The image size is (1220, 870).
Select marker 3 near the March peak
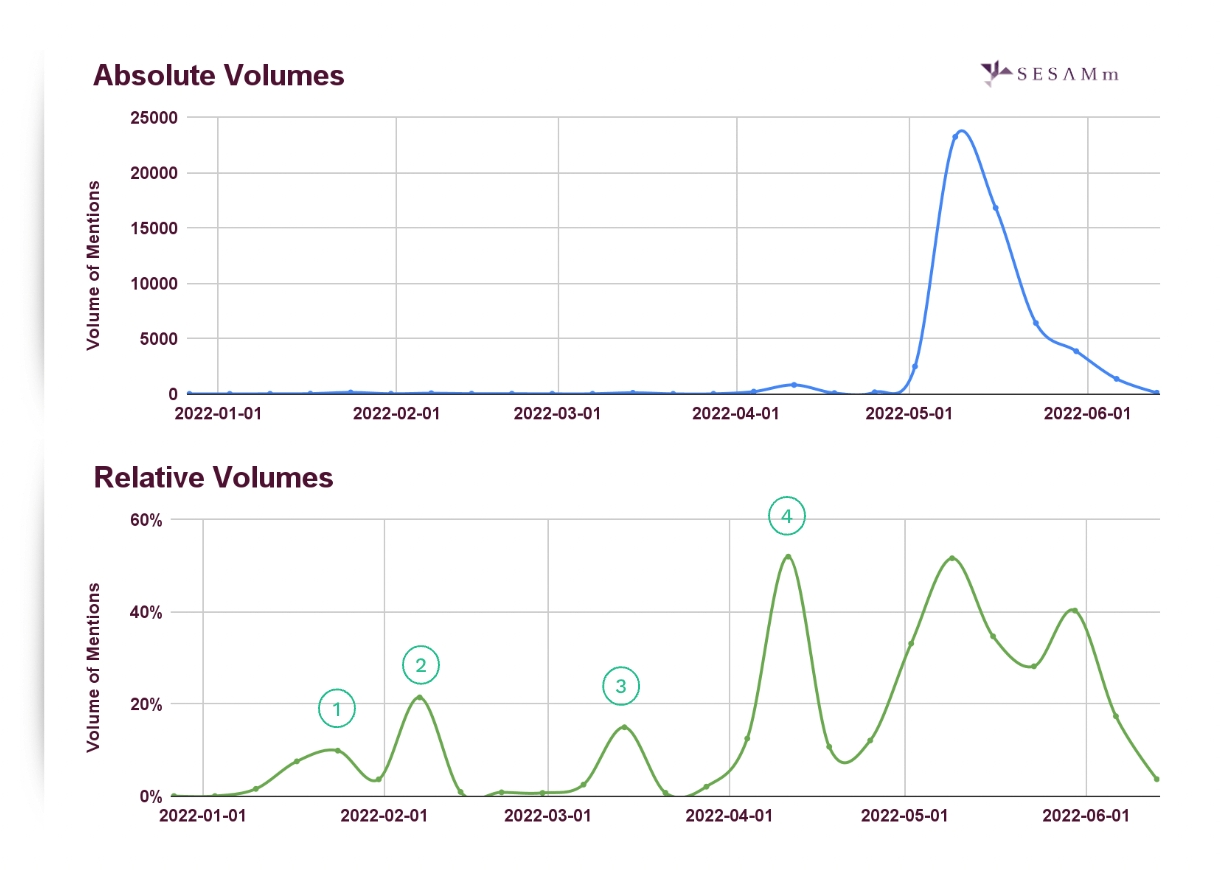pos(621,686)
